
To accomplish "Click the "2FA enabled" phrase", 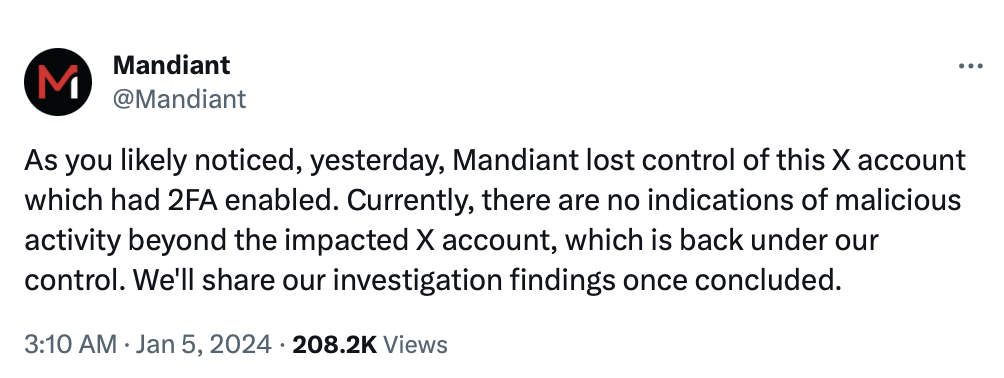I will click(252, 200).
